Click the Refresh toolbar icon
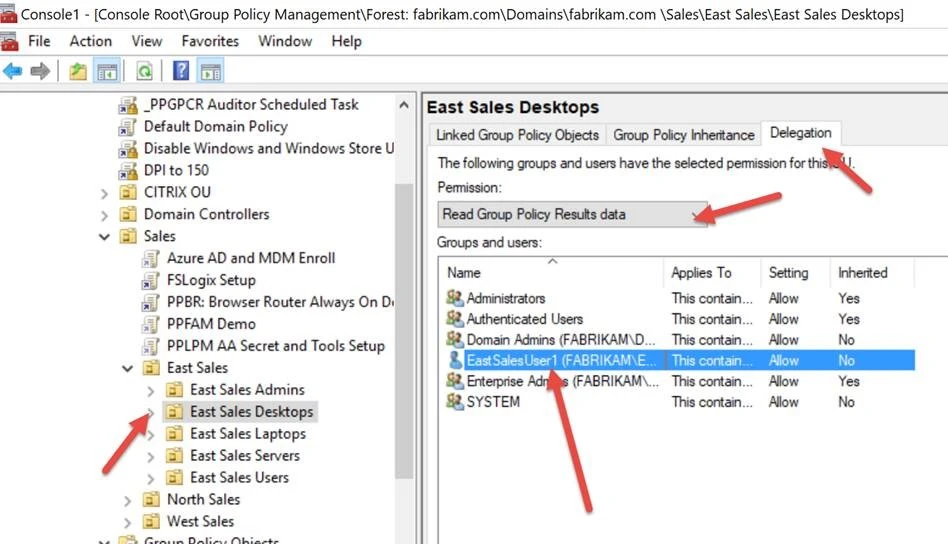Image resolution: width=948 pixels, height=544 pixels. pyautogui.click(x=144, y=71)
